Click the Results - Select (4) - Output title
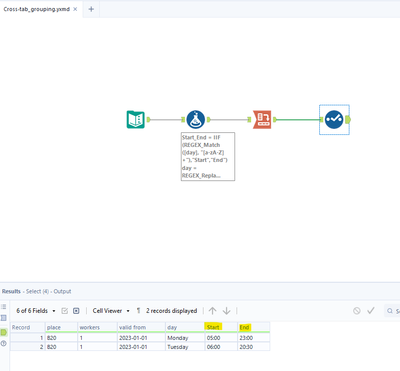 (36, 291)
